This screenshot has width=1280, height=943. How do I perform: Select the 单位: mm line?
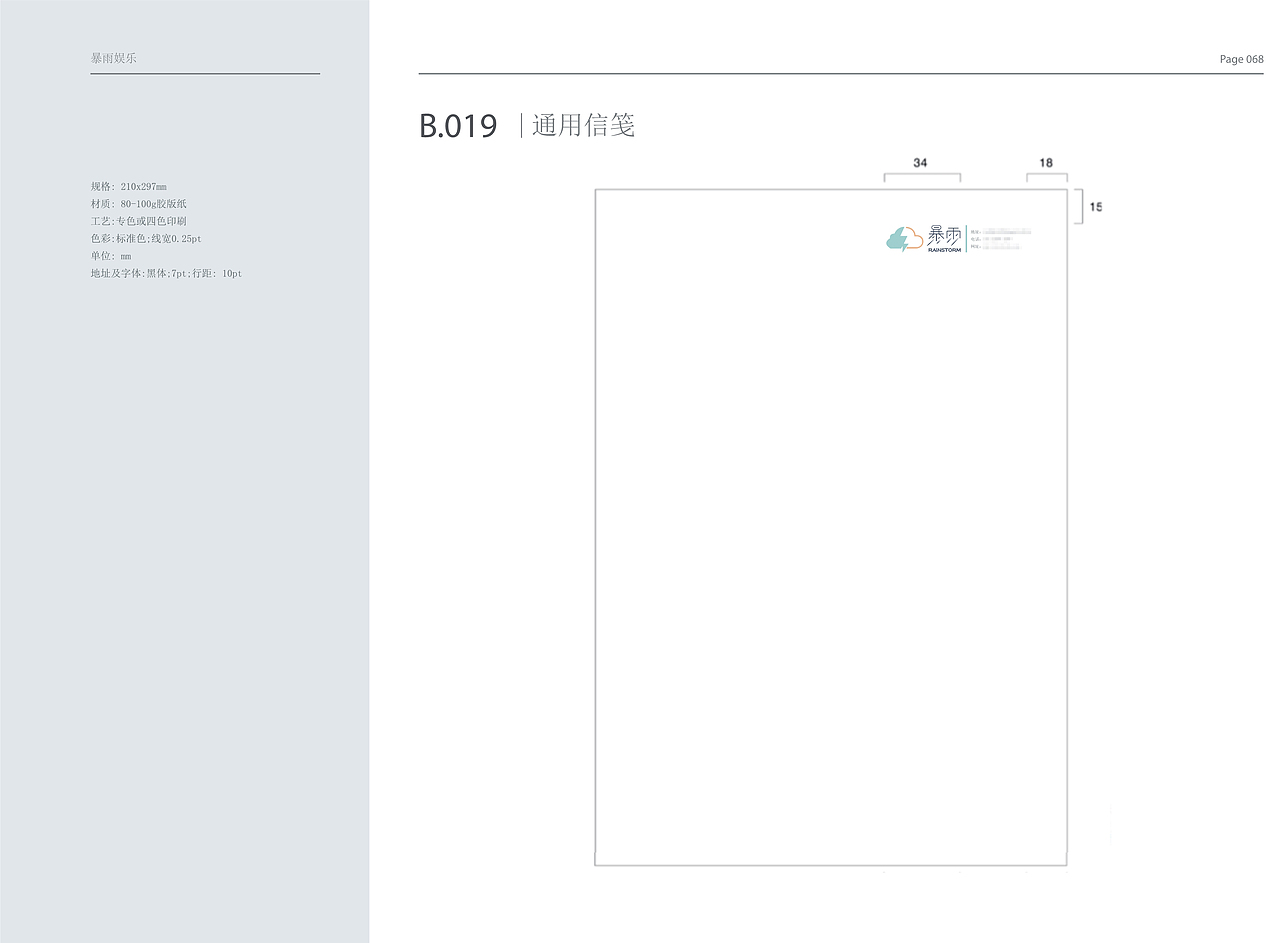click(111, 256)
